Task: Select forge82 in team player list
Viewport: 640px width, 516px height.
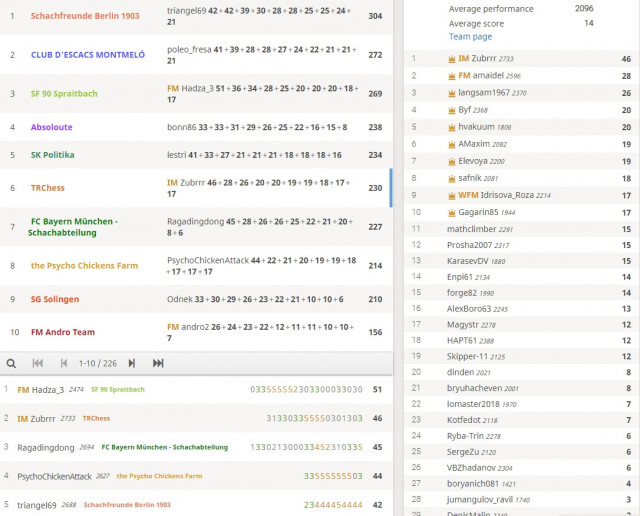Action: pyautogui.click(x=462, y=293)
